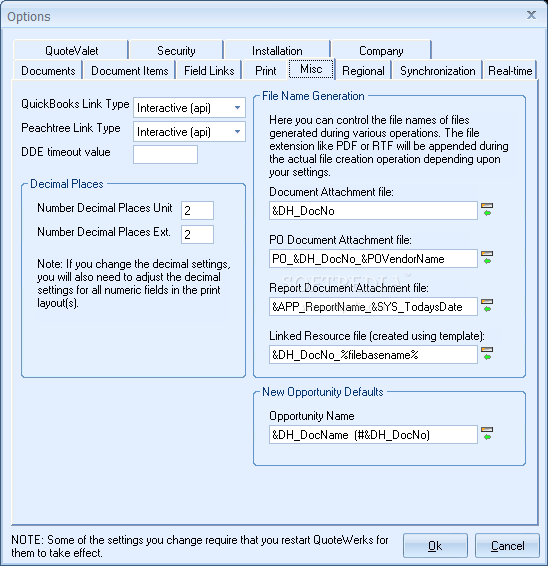
Task: Switch to the Security tab
Action: point(176,50)
